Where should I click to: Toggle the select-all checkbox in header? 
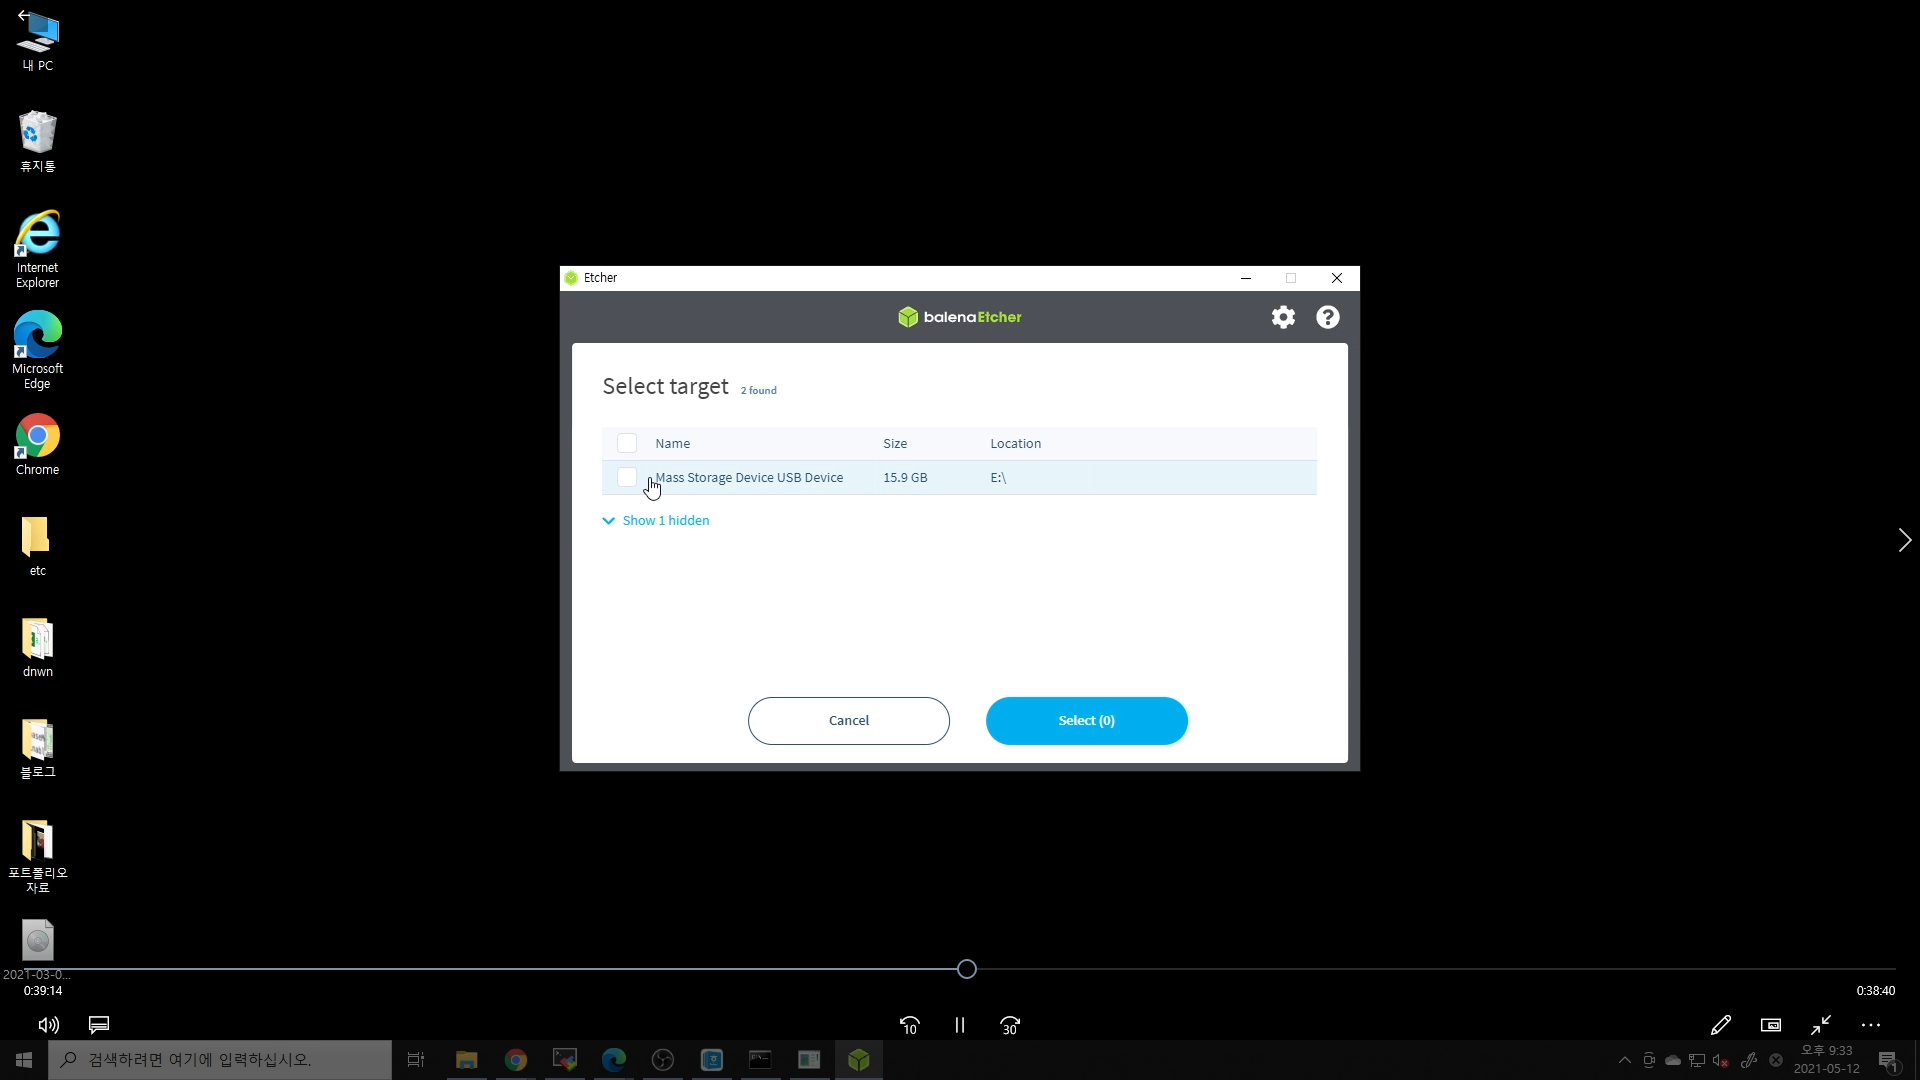(627, 443)
